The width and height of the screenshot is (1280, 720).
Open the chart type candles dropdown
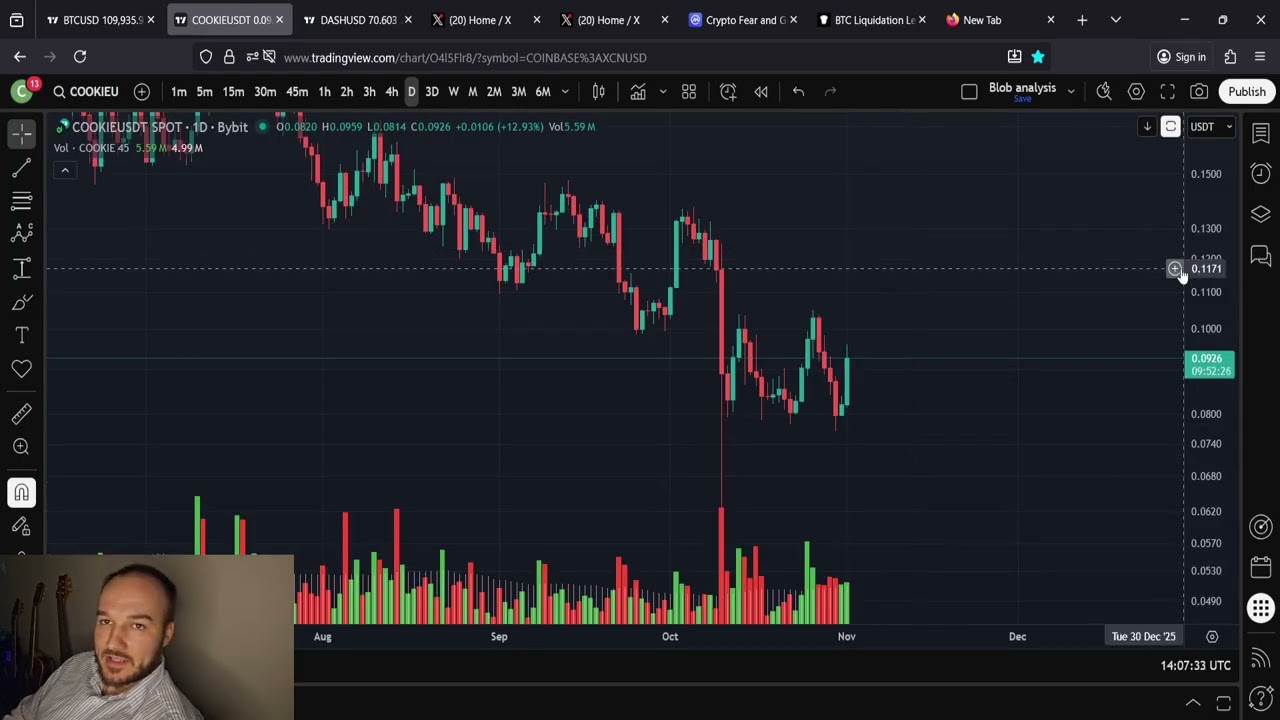[x=598, y=92]
